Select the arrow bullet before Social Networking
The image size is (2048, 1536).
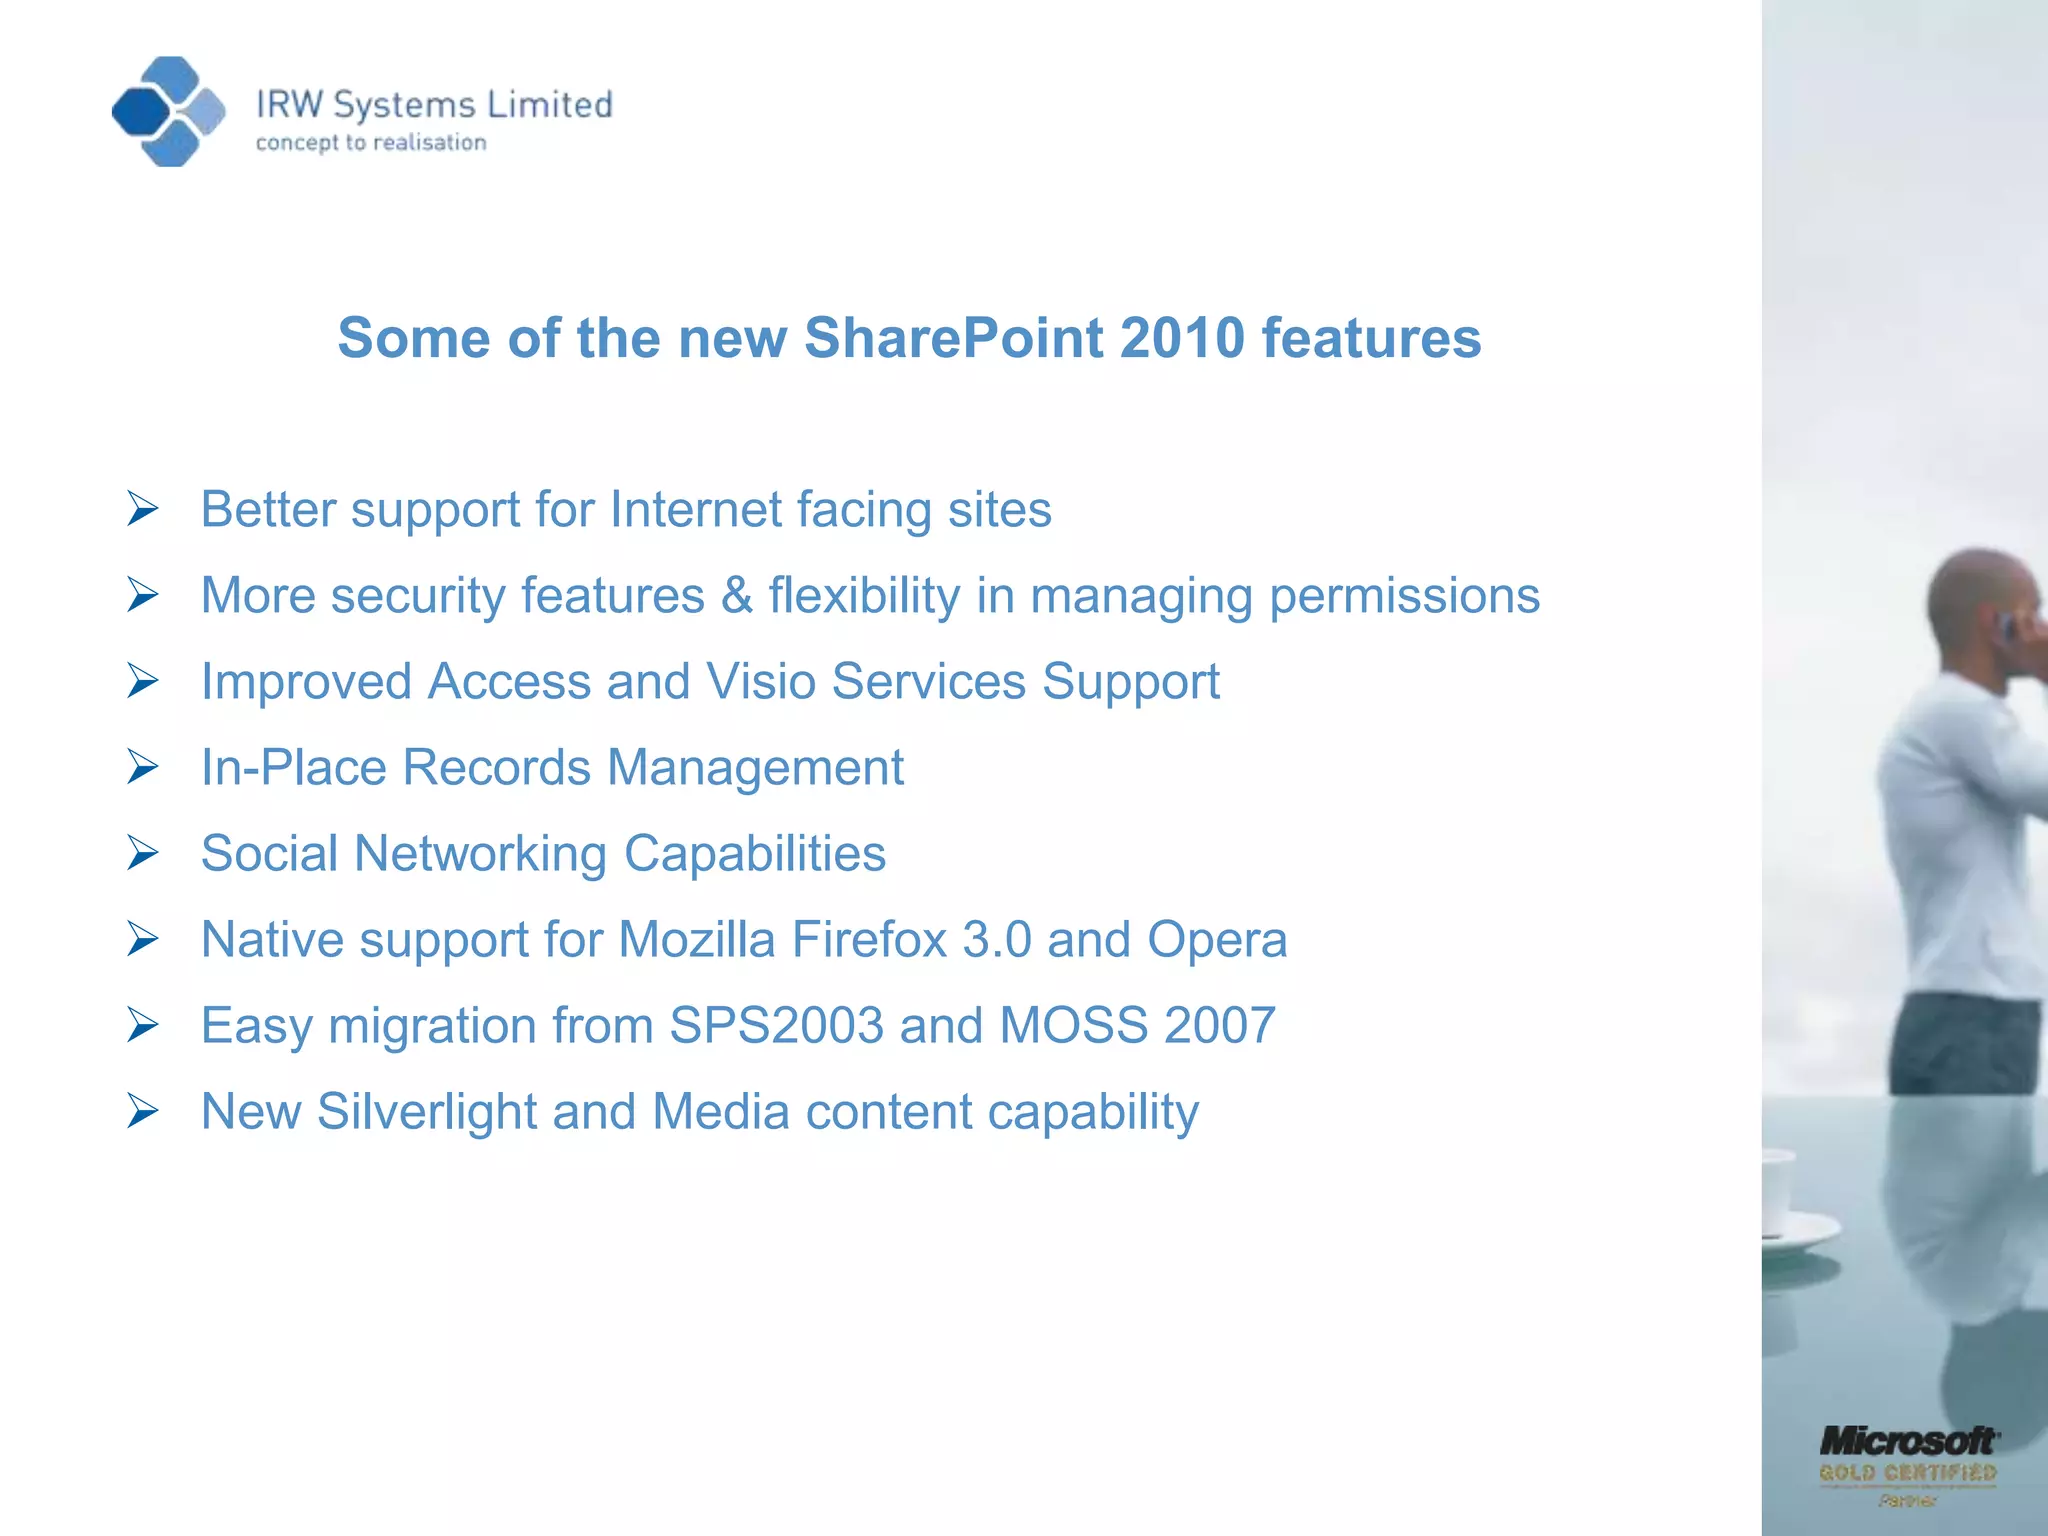143,854
